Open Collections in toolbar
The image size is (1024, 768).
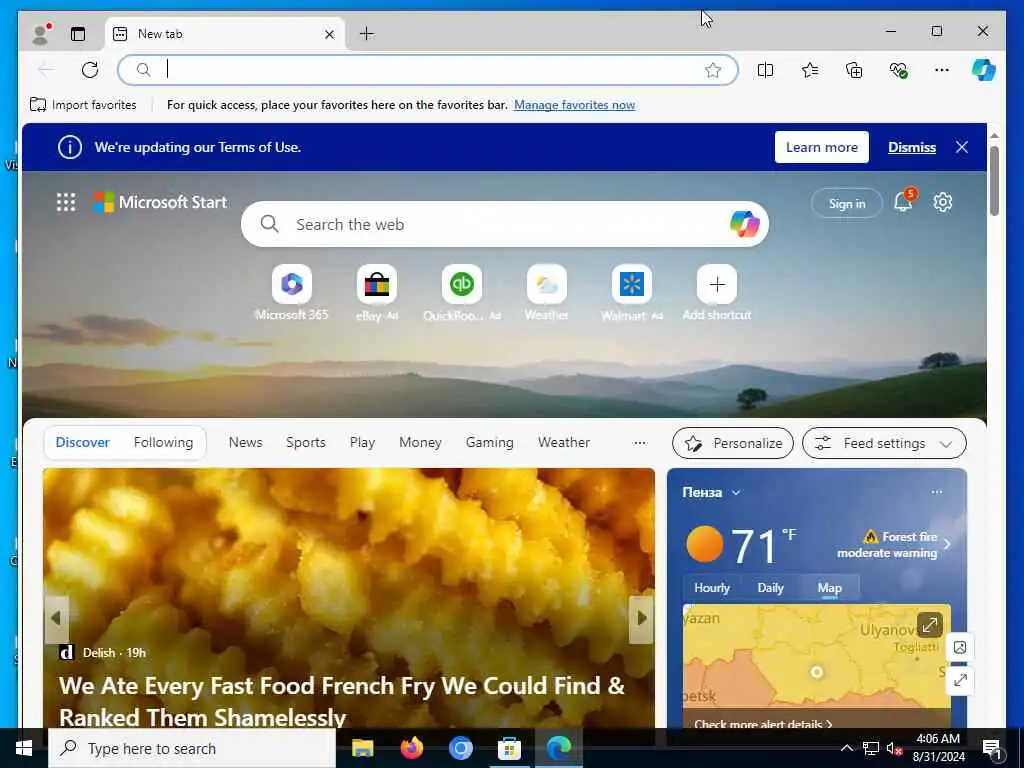pos(854,70)
